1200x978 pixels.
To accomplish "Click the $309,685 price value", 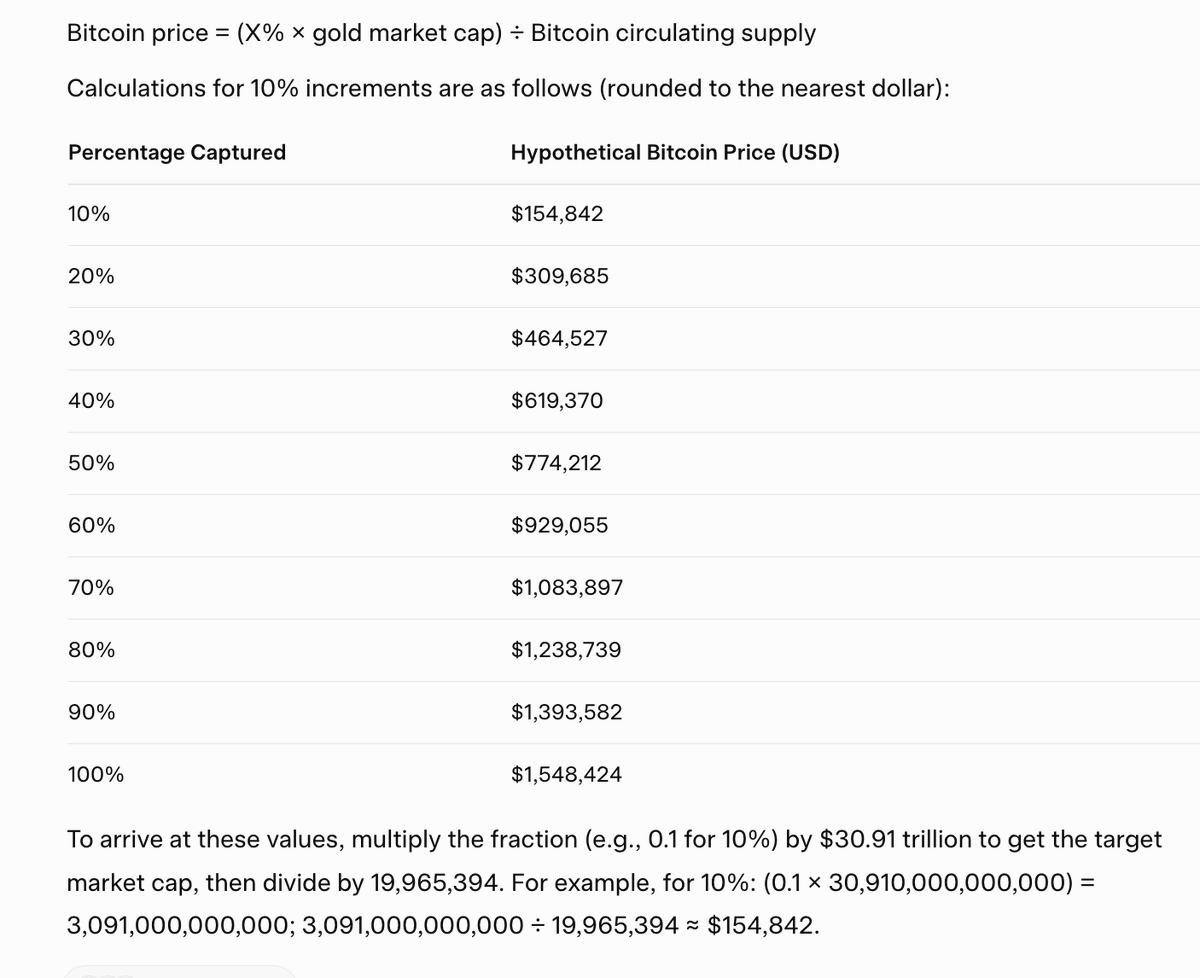I will click(x=559, y=276).
